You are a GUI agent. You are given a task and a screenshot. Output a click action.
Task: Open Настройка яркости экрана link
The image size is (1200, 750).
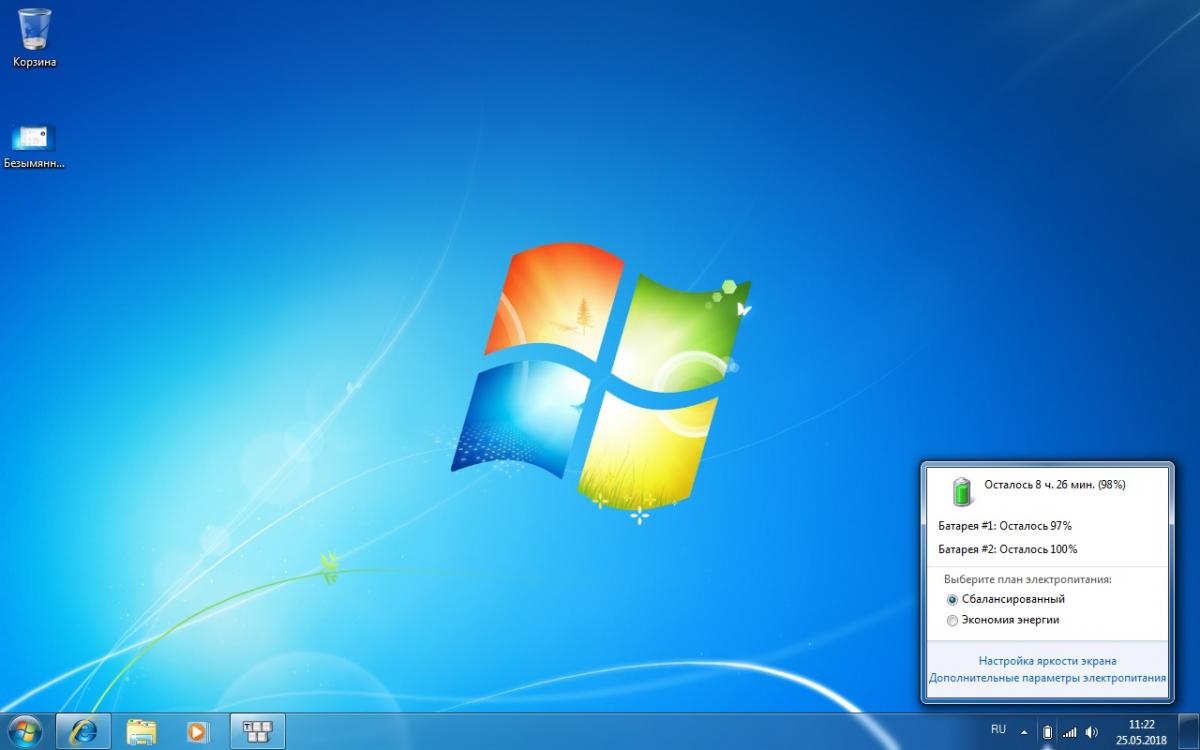[x=1047, y=661]
